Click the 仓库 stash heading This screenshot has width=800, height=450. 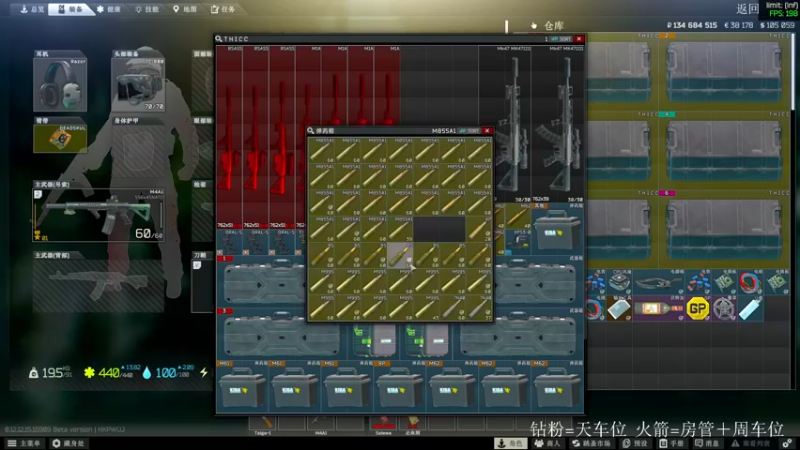click(554, 26)
